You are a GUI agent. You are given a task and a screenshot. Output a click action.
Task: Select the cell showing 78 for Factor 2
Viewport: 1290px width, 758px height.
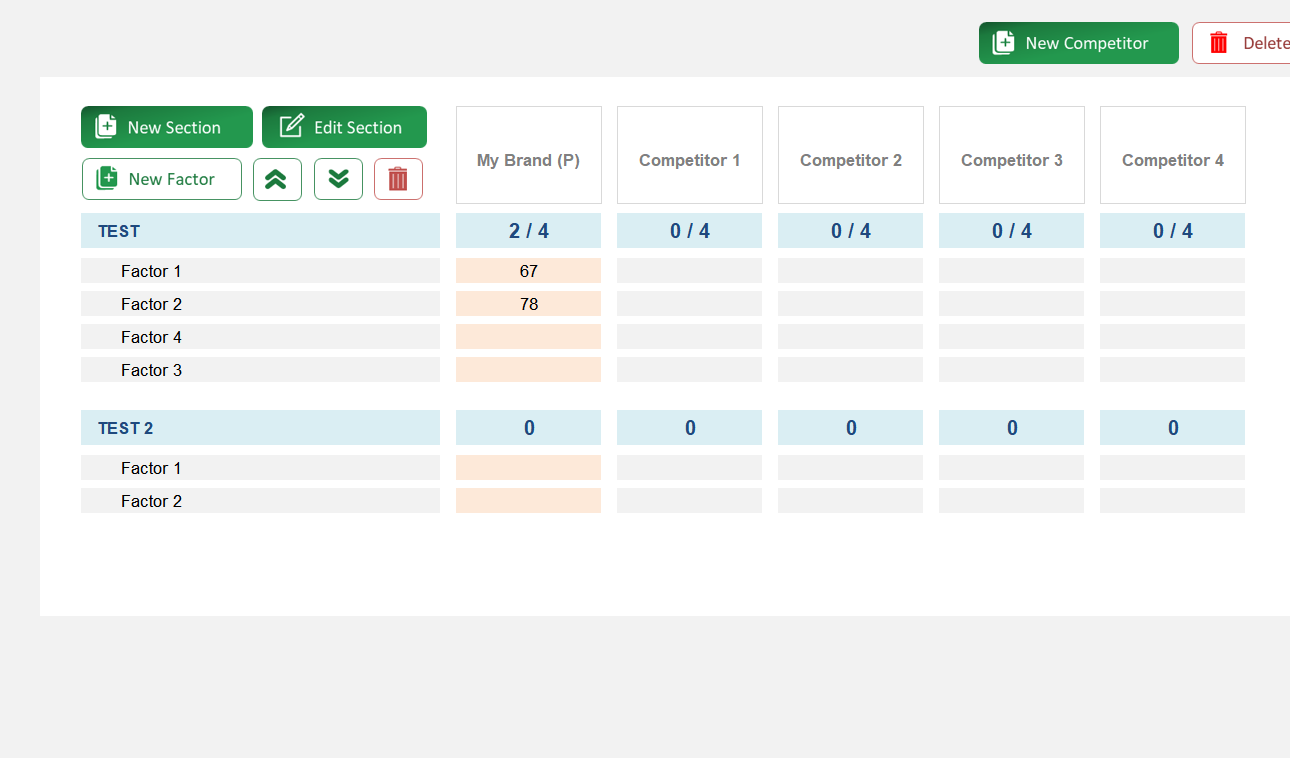(528, 303)
